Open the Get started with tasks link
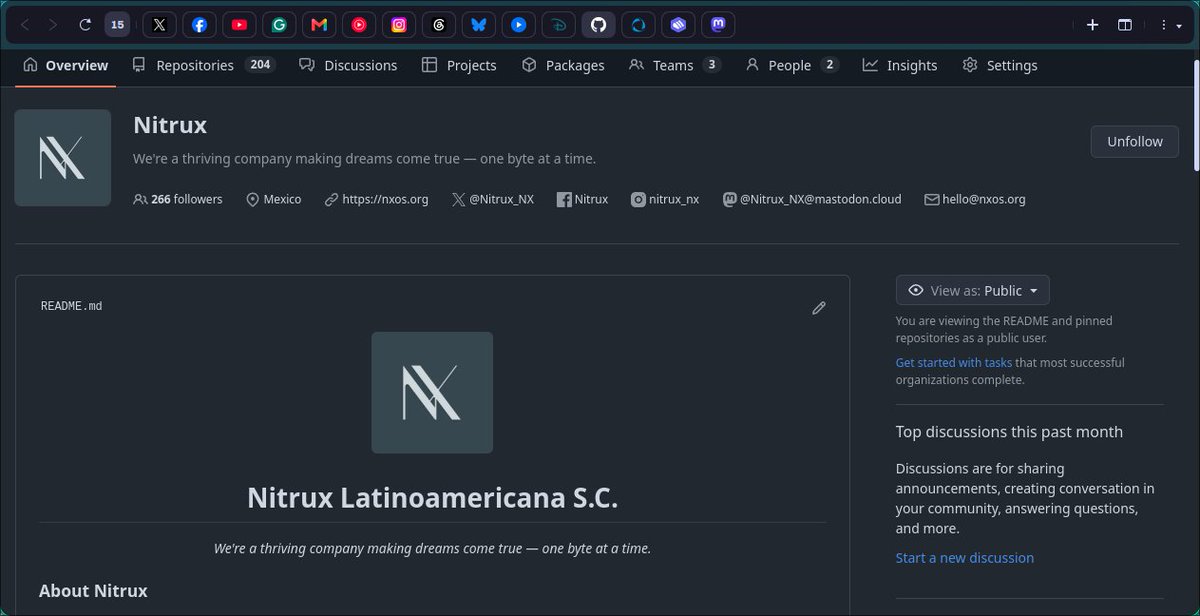1200x616 pixels. coord(954,363)
